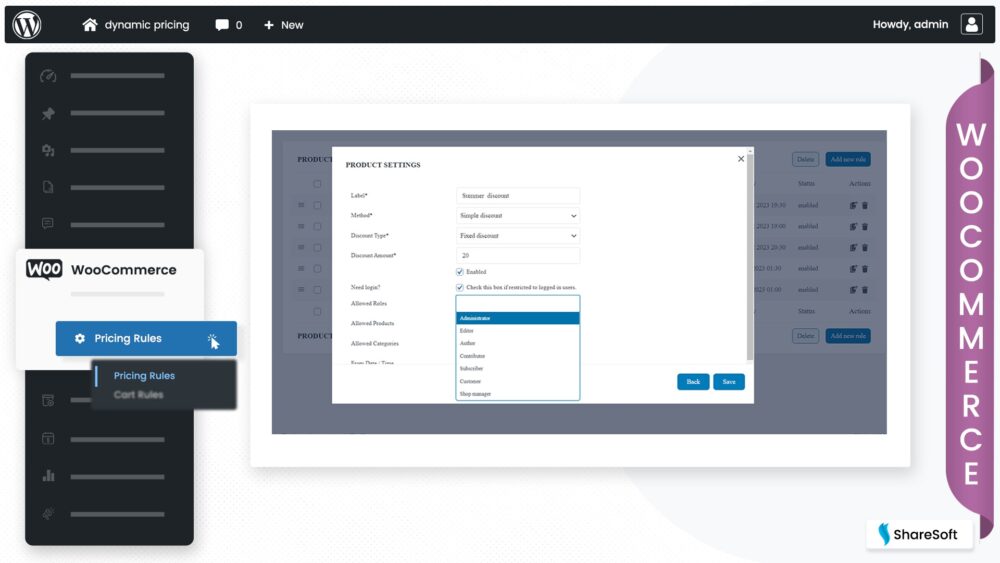Viewport: 1000px width, 563px height.
Task: Click the dashboard gauge icon in the sidebar
Action: click(x=48, y=76)
